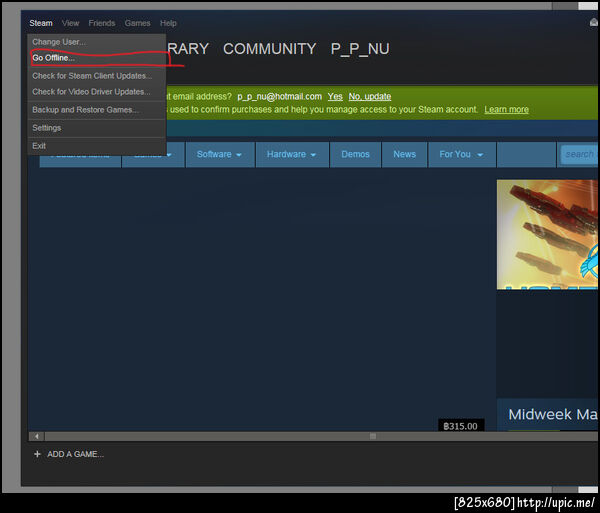Open the Friends menu
Image resolution: width=600 pixels, height=513 pixels.
pyautogui.click(x=102, y=23)
